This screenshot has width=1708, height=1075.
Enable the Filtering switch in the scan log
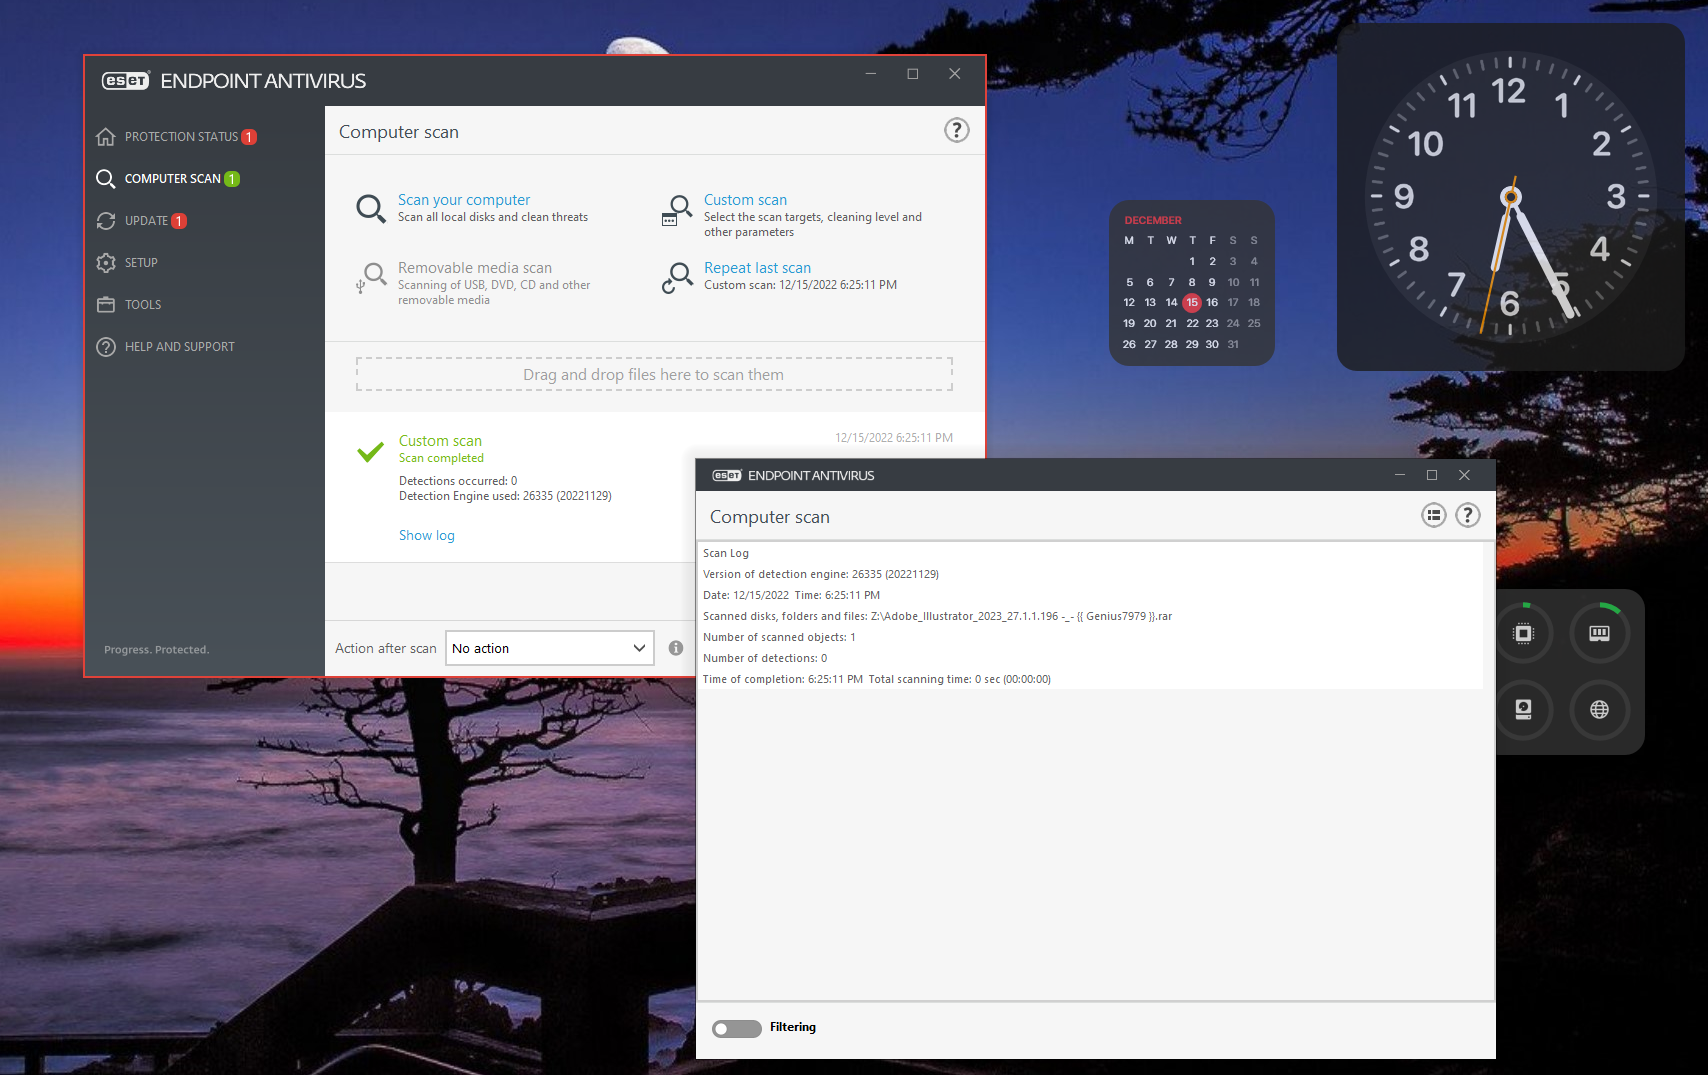737,1028
